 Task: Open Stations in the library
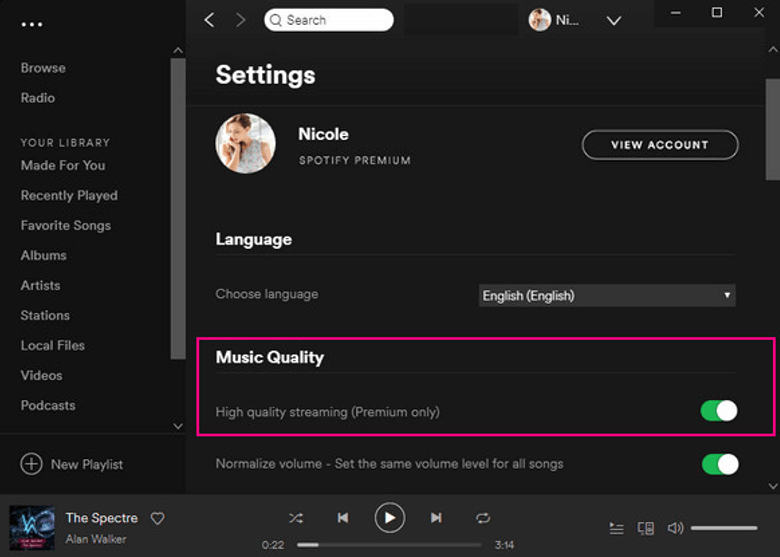(x=45, y=315)
